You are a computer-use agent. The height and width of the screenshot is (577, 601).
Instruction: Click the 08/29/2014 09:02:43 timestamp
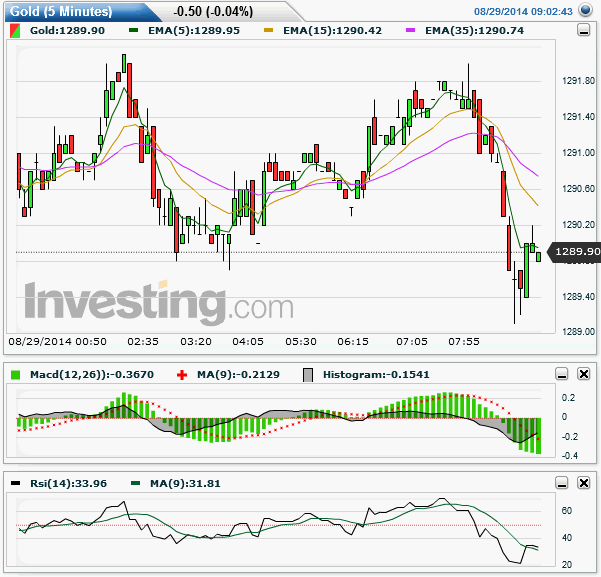pyautogui.click(x=523, y=12)
